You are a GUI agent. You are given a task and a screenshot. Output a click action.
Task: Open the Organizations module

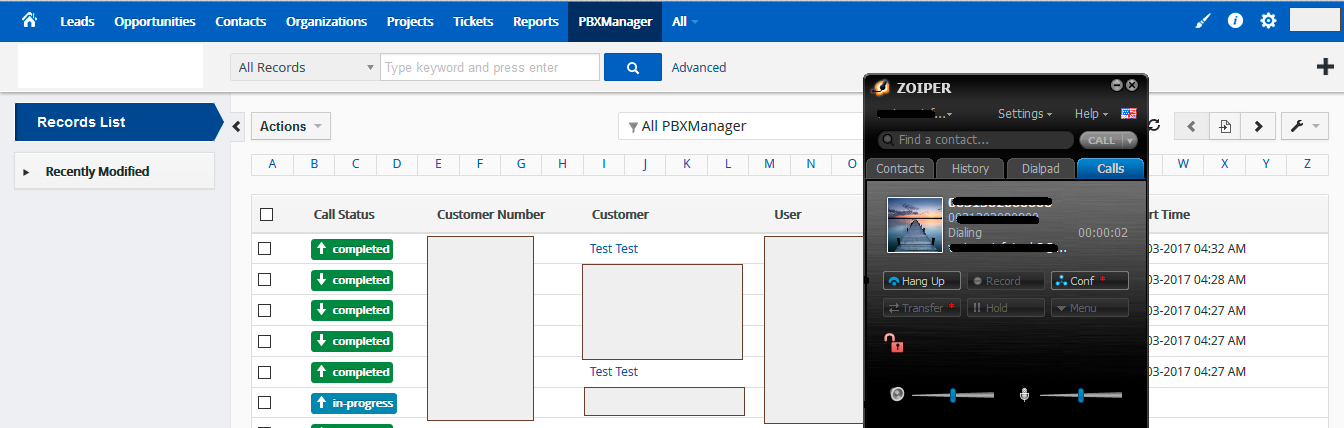[326, 21]
